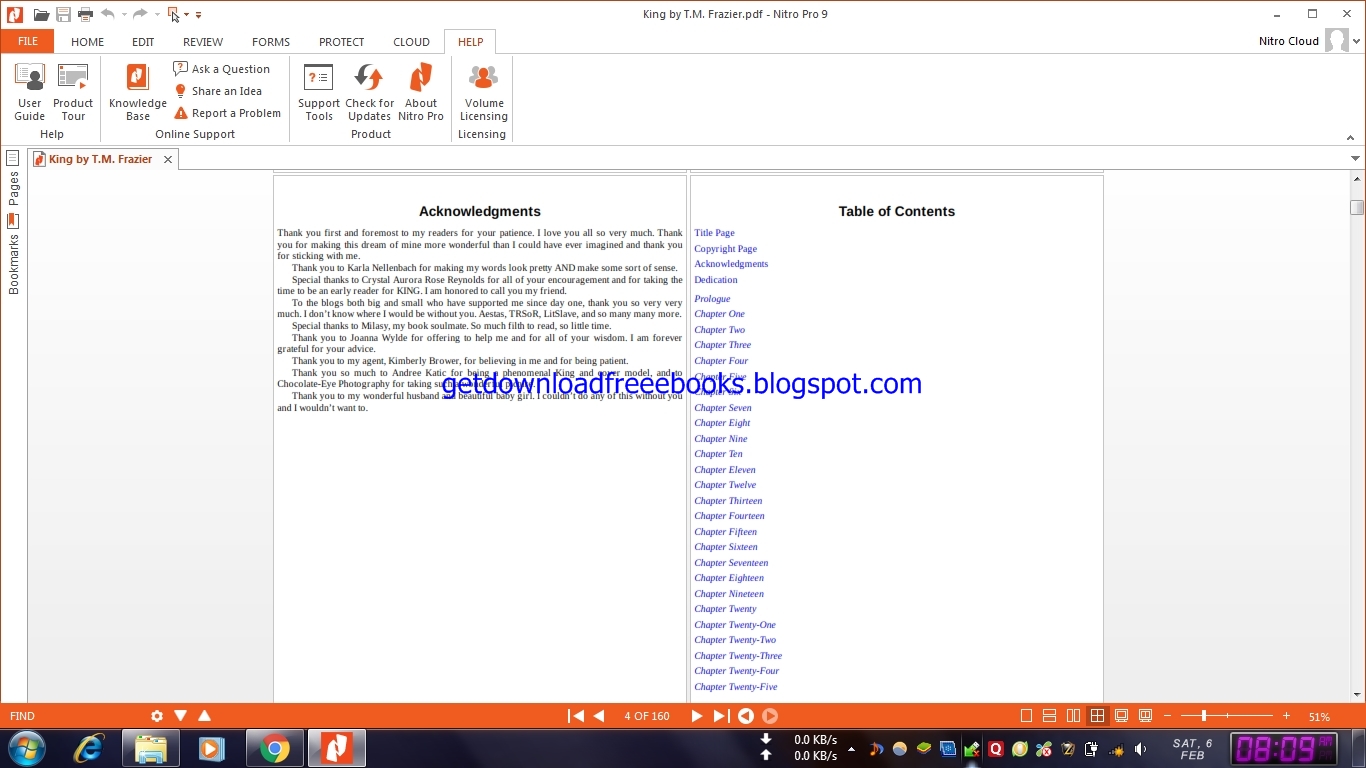Jump to Chapter Seven
This screenshot has height=768, width=1366.
point(723,408)
